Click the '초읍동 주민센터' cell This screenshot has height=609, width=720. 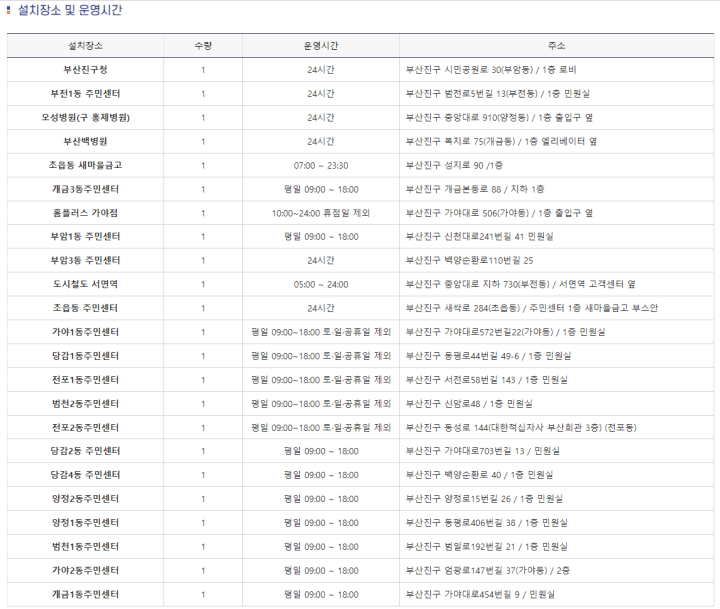coord(85,308)
